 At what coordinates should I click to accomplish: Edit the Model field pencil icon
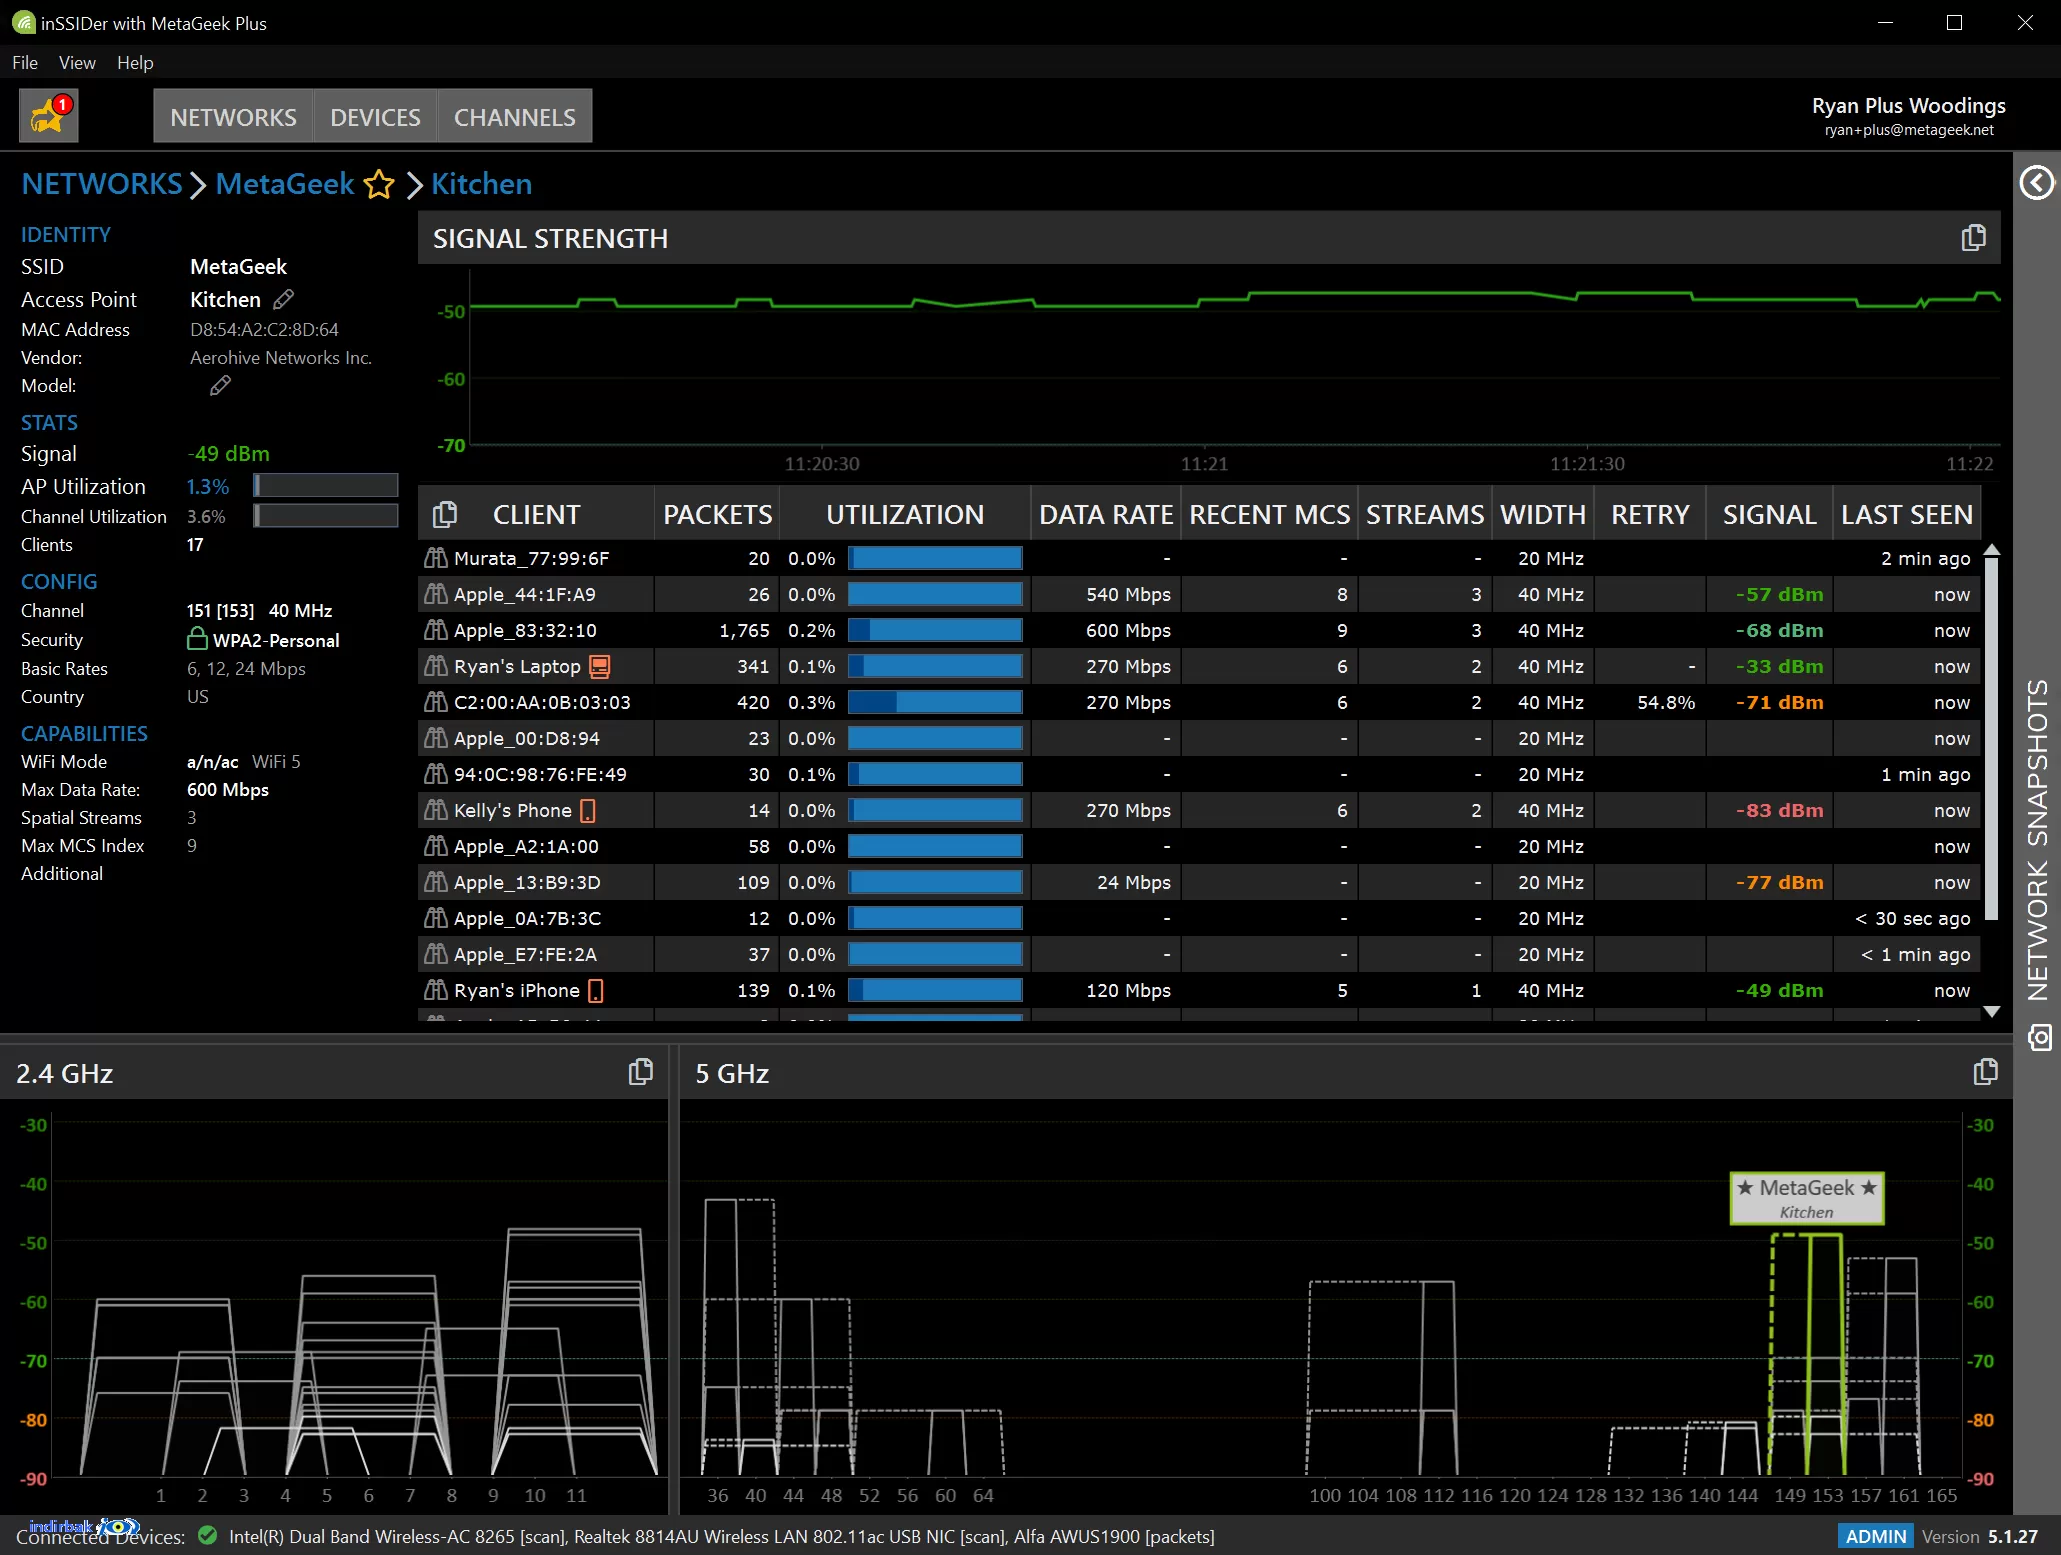click(220, 386)
